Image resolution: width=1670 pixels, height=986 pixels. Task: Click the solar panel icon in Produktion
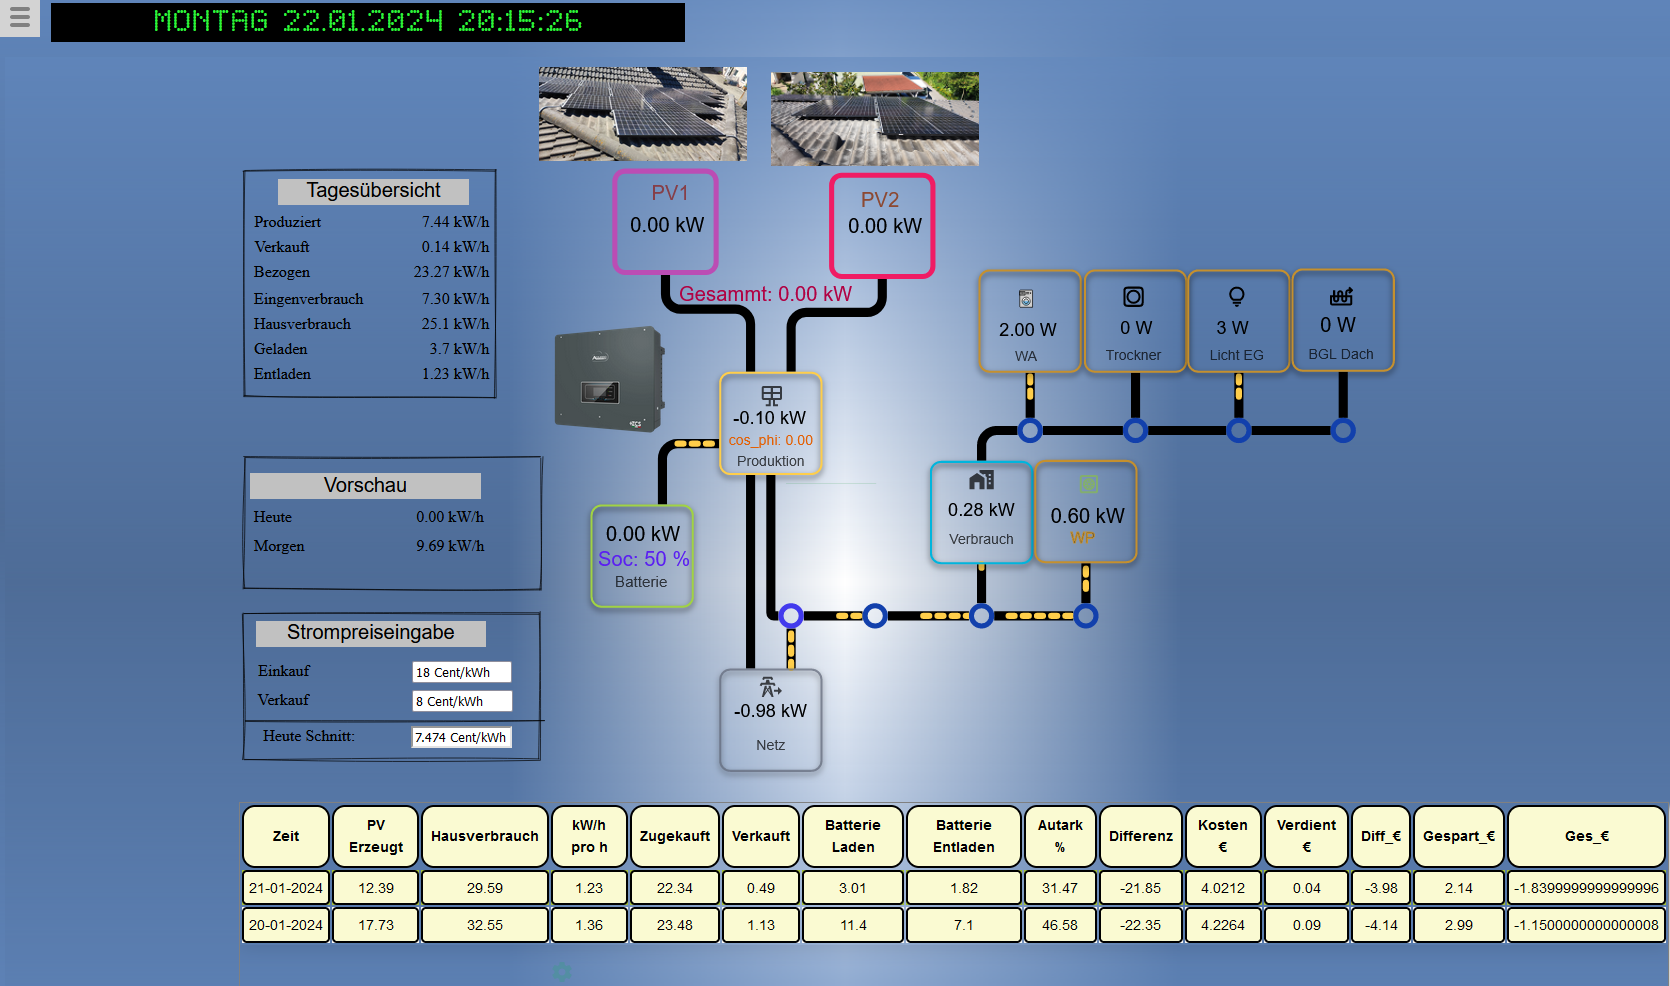pyautogui.click(x=771, y=395)
